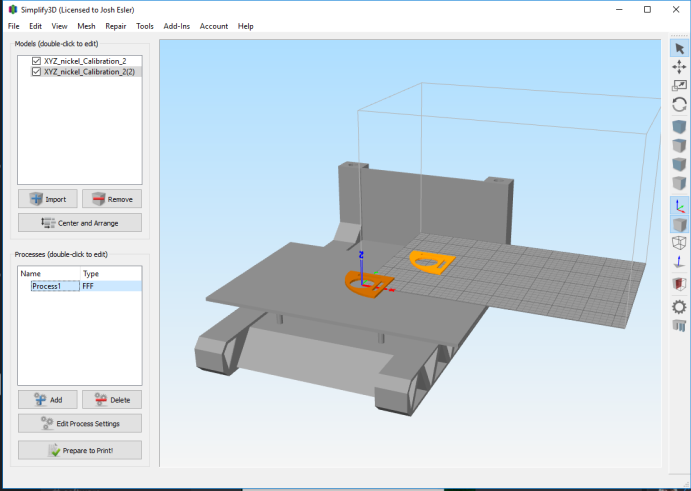The width and height of the screenshot is (691, 491).
Task: Click the gear icon in right toolbar
Action: click(679, 307)
